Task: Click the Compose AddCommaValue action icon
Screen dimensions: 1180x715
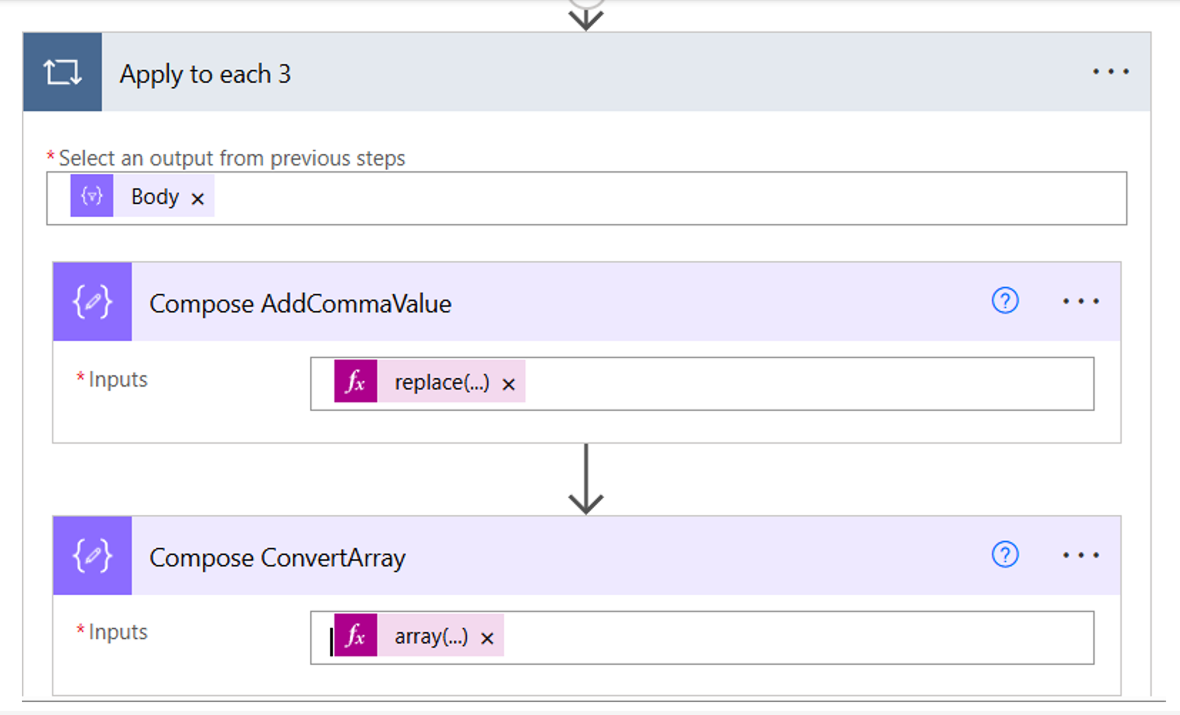Action: point(91,301)
